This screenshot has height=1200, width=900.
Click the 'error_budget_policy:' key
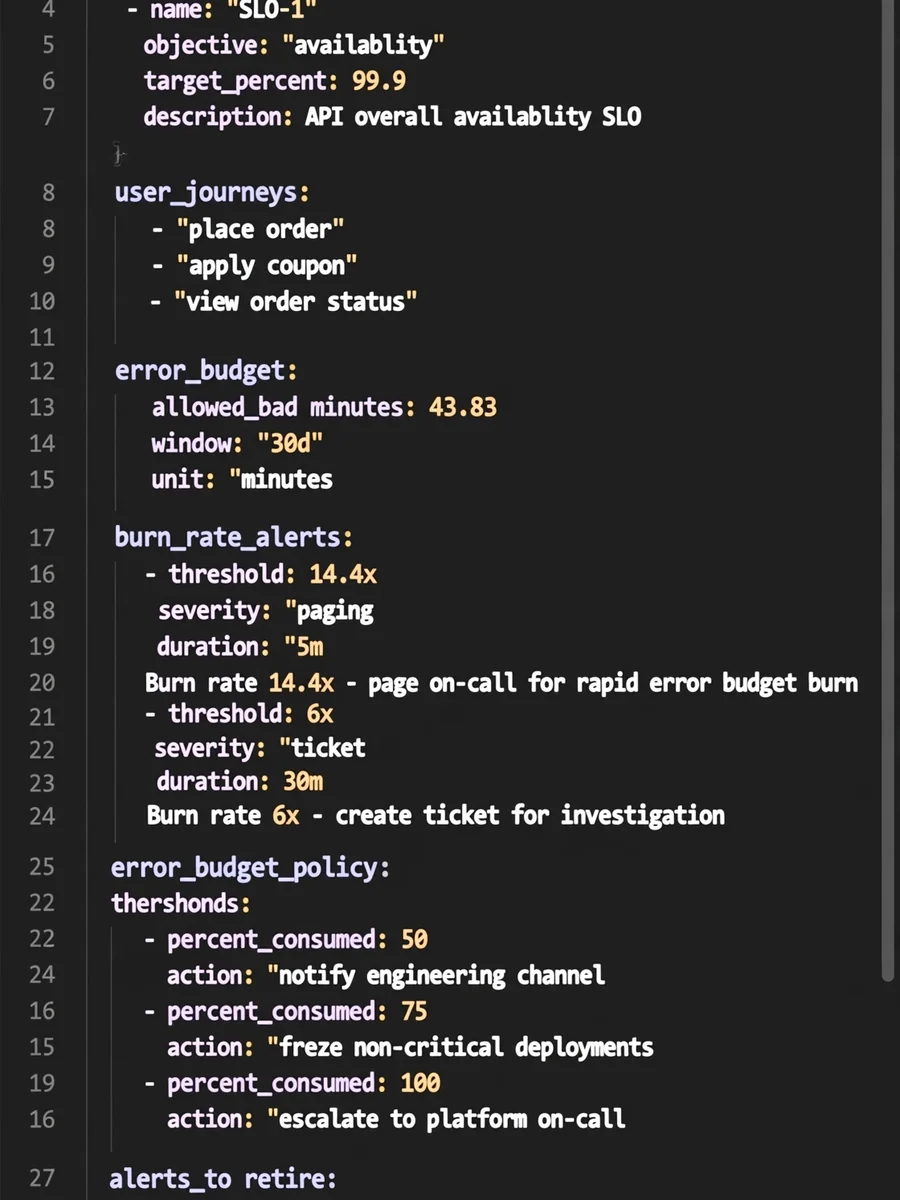[250, 867]
